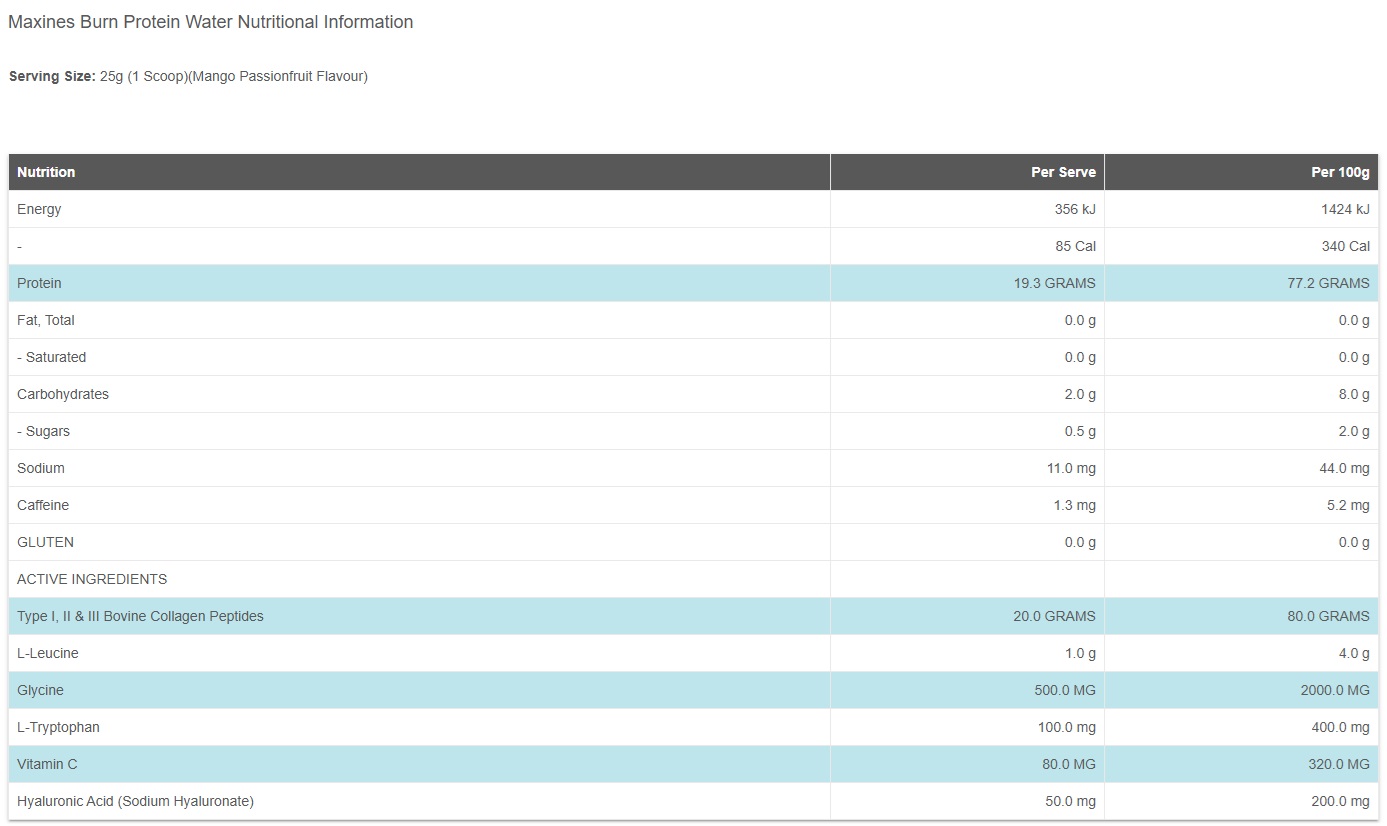This screenshot has height=826, width=1387.
Task: Click the 'L-Leucine' row label
Action: [48, 653]
